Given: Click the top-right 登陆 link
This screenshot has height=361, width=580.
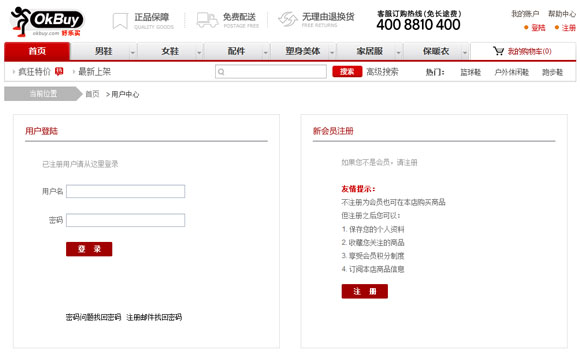Looking at the screenshot, I should tap(538, 28).
